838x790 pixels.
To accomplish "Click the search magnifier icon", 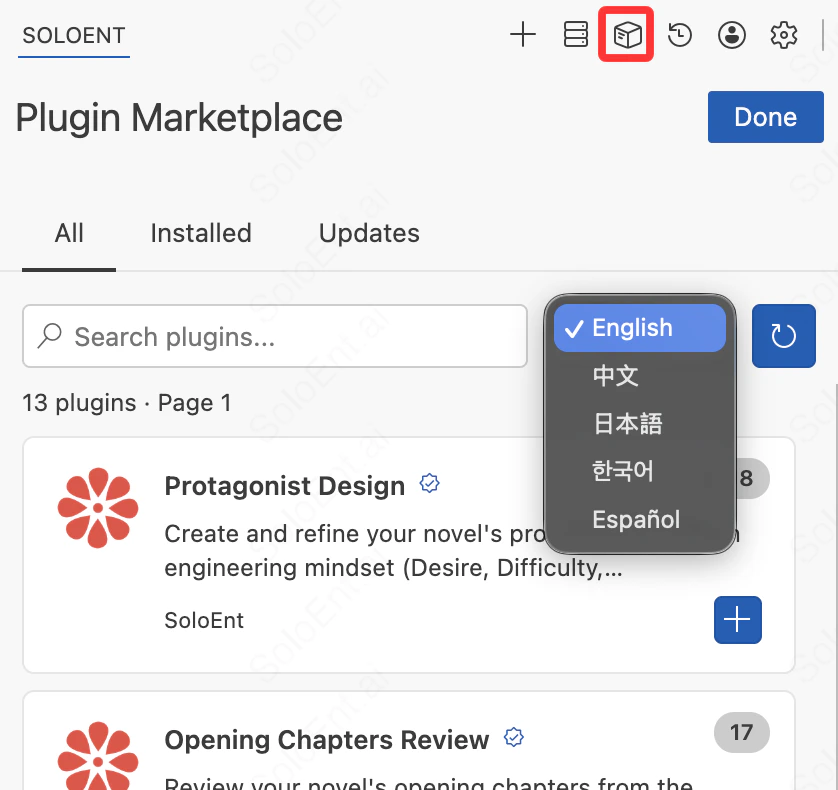I will coord(50,336).
